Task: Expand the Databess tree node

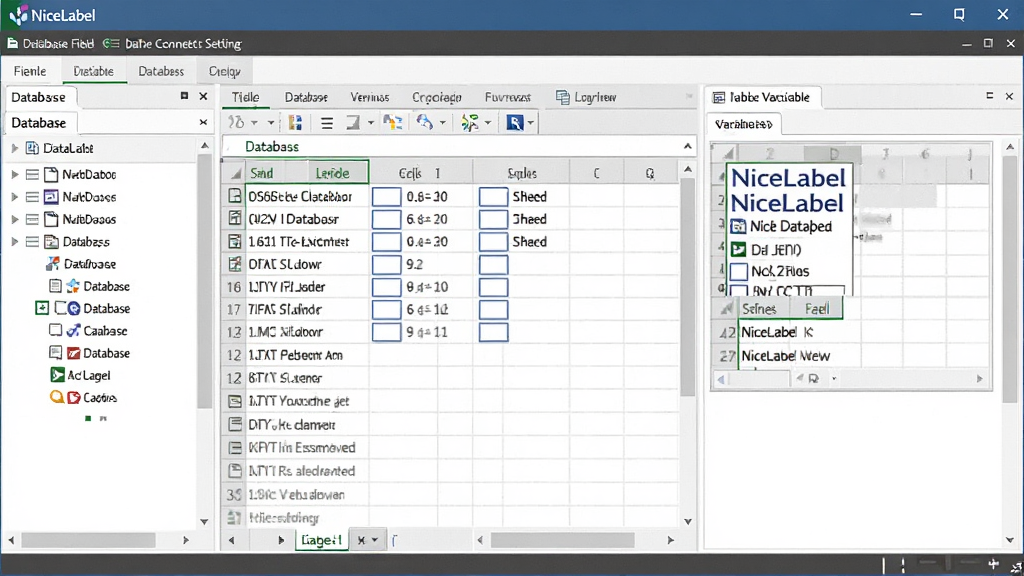Action: click(14, 242)
